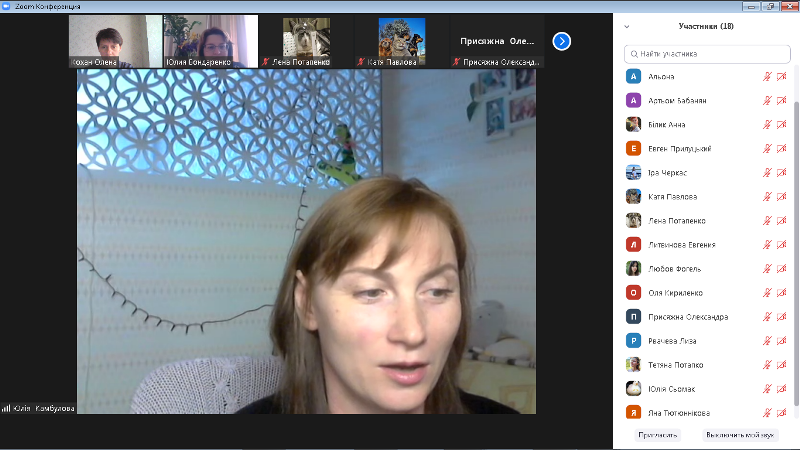Select Тетяна Потапко's avatar photo

click(x=633, y=364)
